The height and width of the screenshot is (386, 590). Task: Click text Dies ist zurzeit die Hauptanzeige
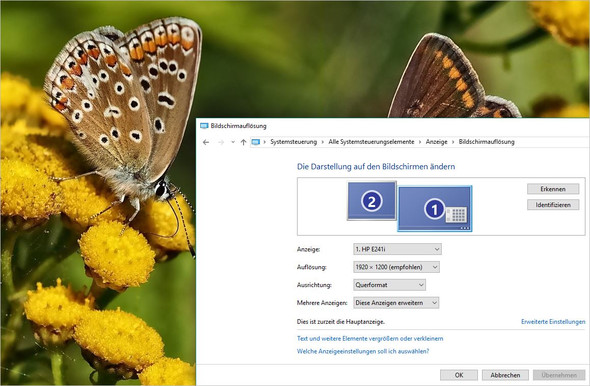coord(341,322)
